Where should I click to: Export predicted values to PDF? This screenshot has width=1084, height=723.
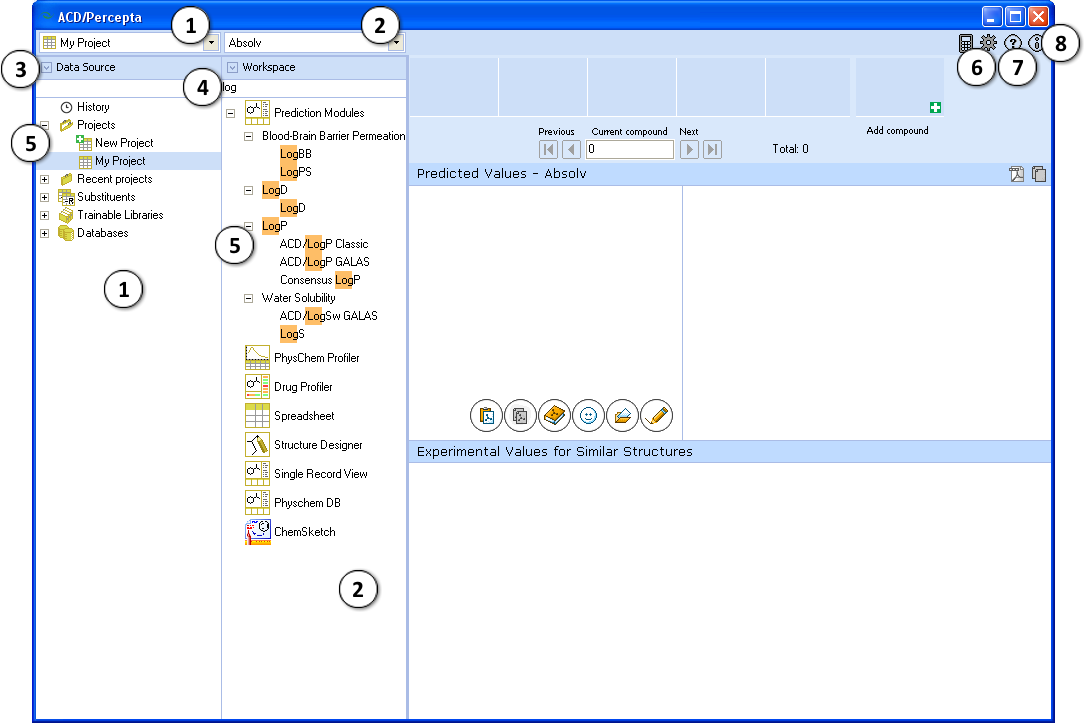[1016, 174]
